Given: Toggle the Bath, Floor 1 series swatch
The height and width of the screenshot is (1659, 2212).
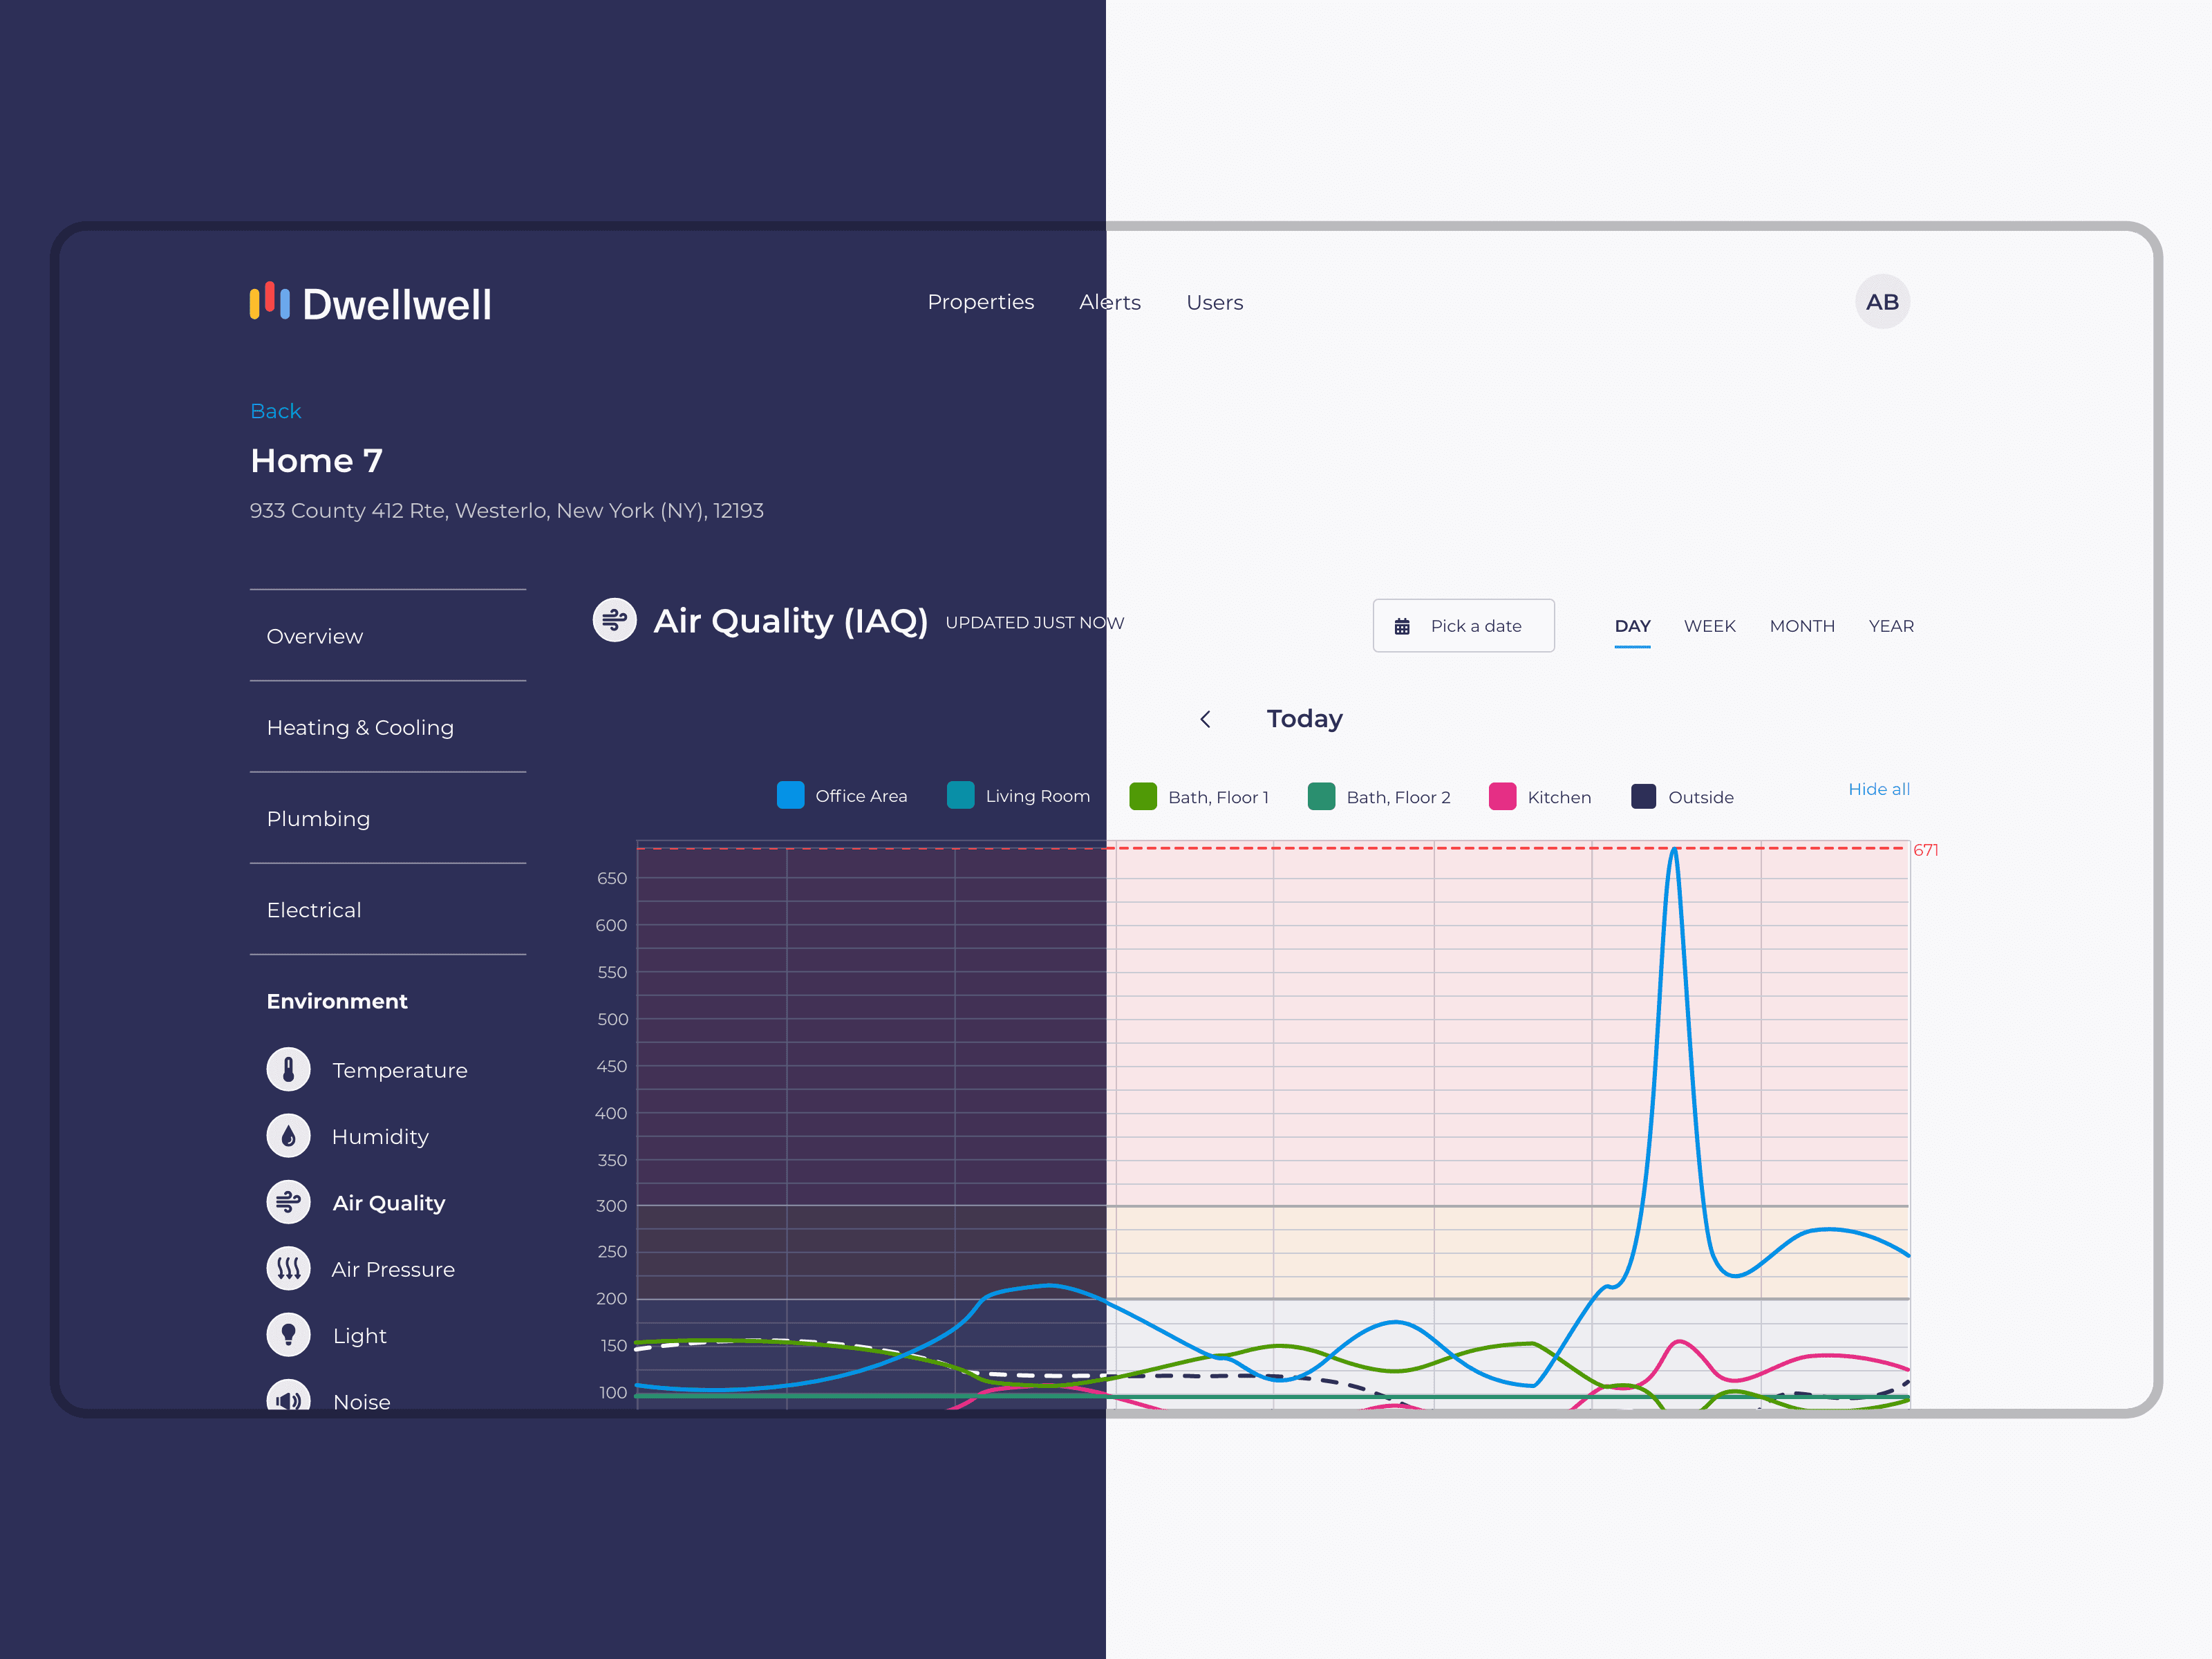Looking at the screenshot, I should [x=1143, y=796].
